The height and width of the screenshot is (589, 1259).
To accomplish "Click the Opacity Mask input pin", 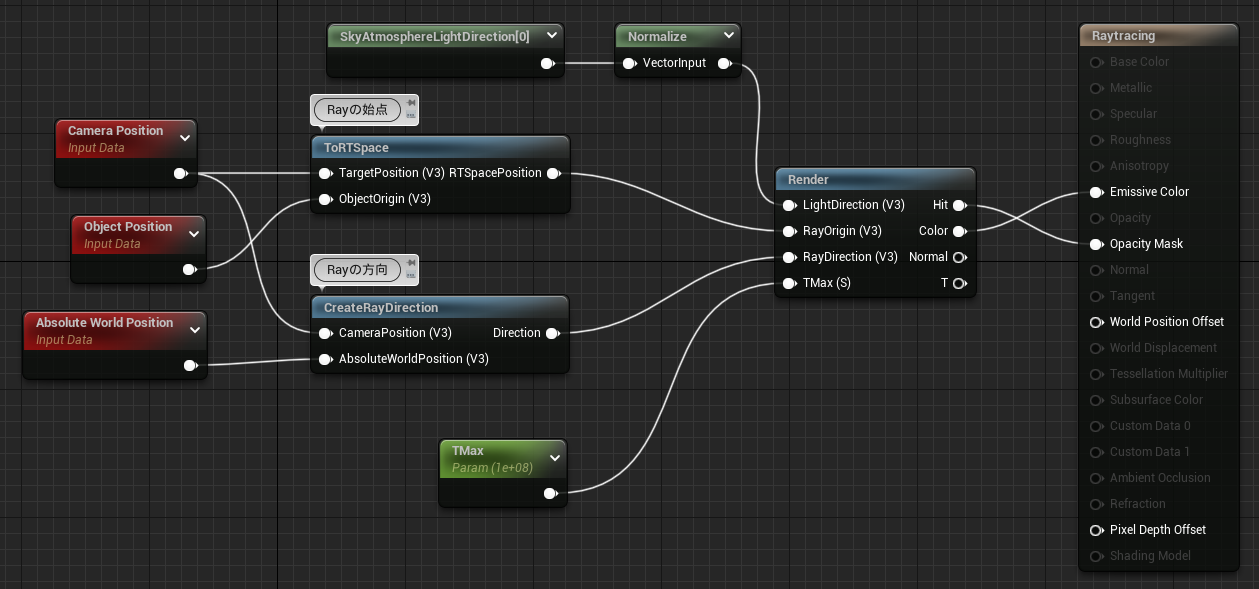I will tap(1097, 244).
